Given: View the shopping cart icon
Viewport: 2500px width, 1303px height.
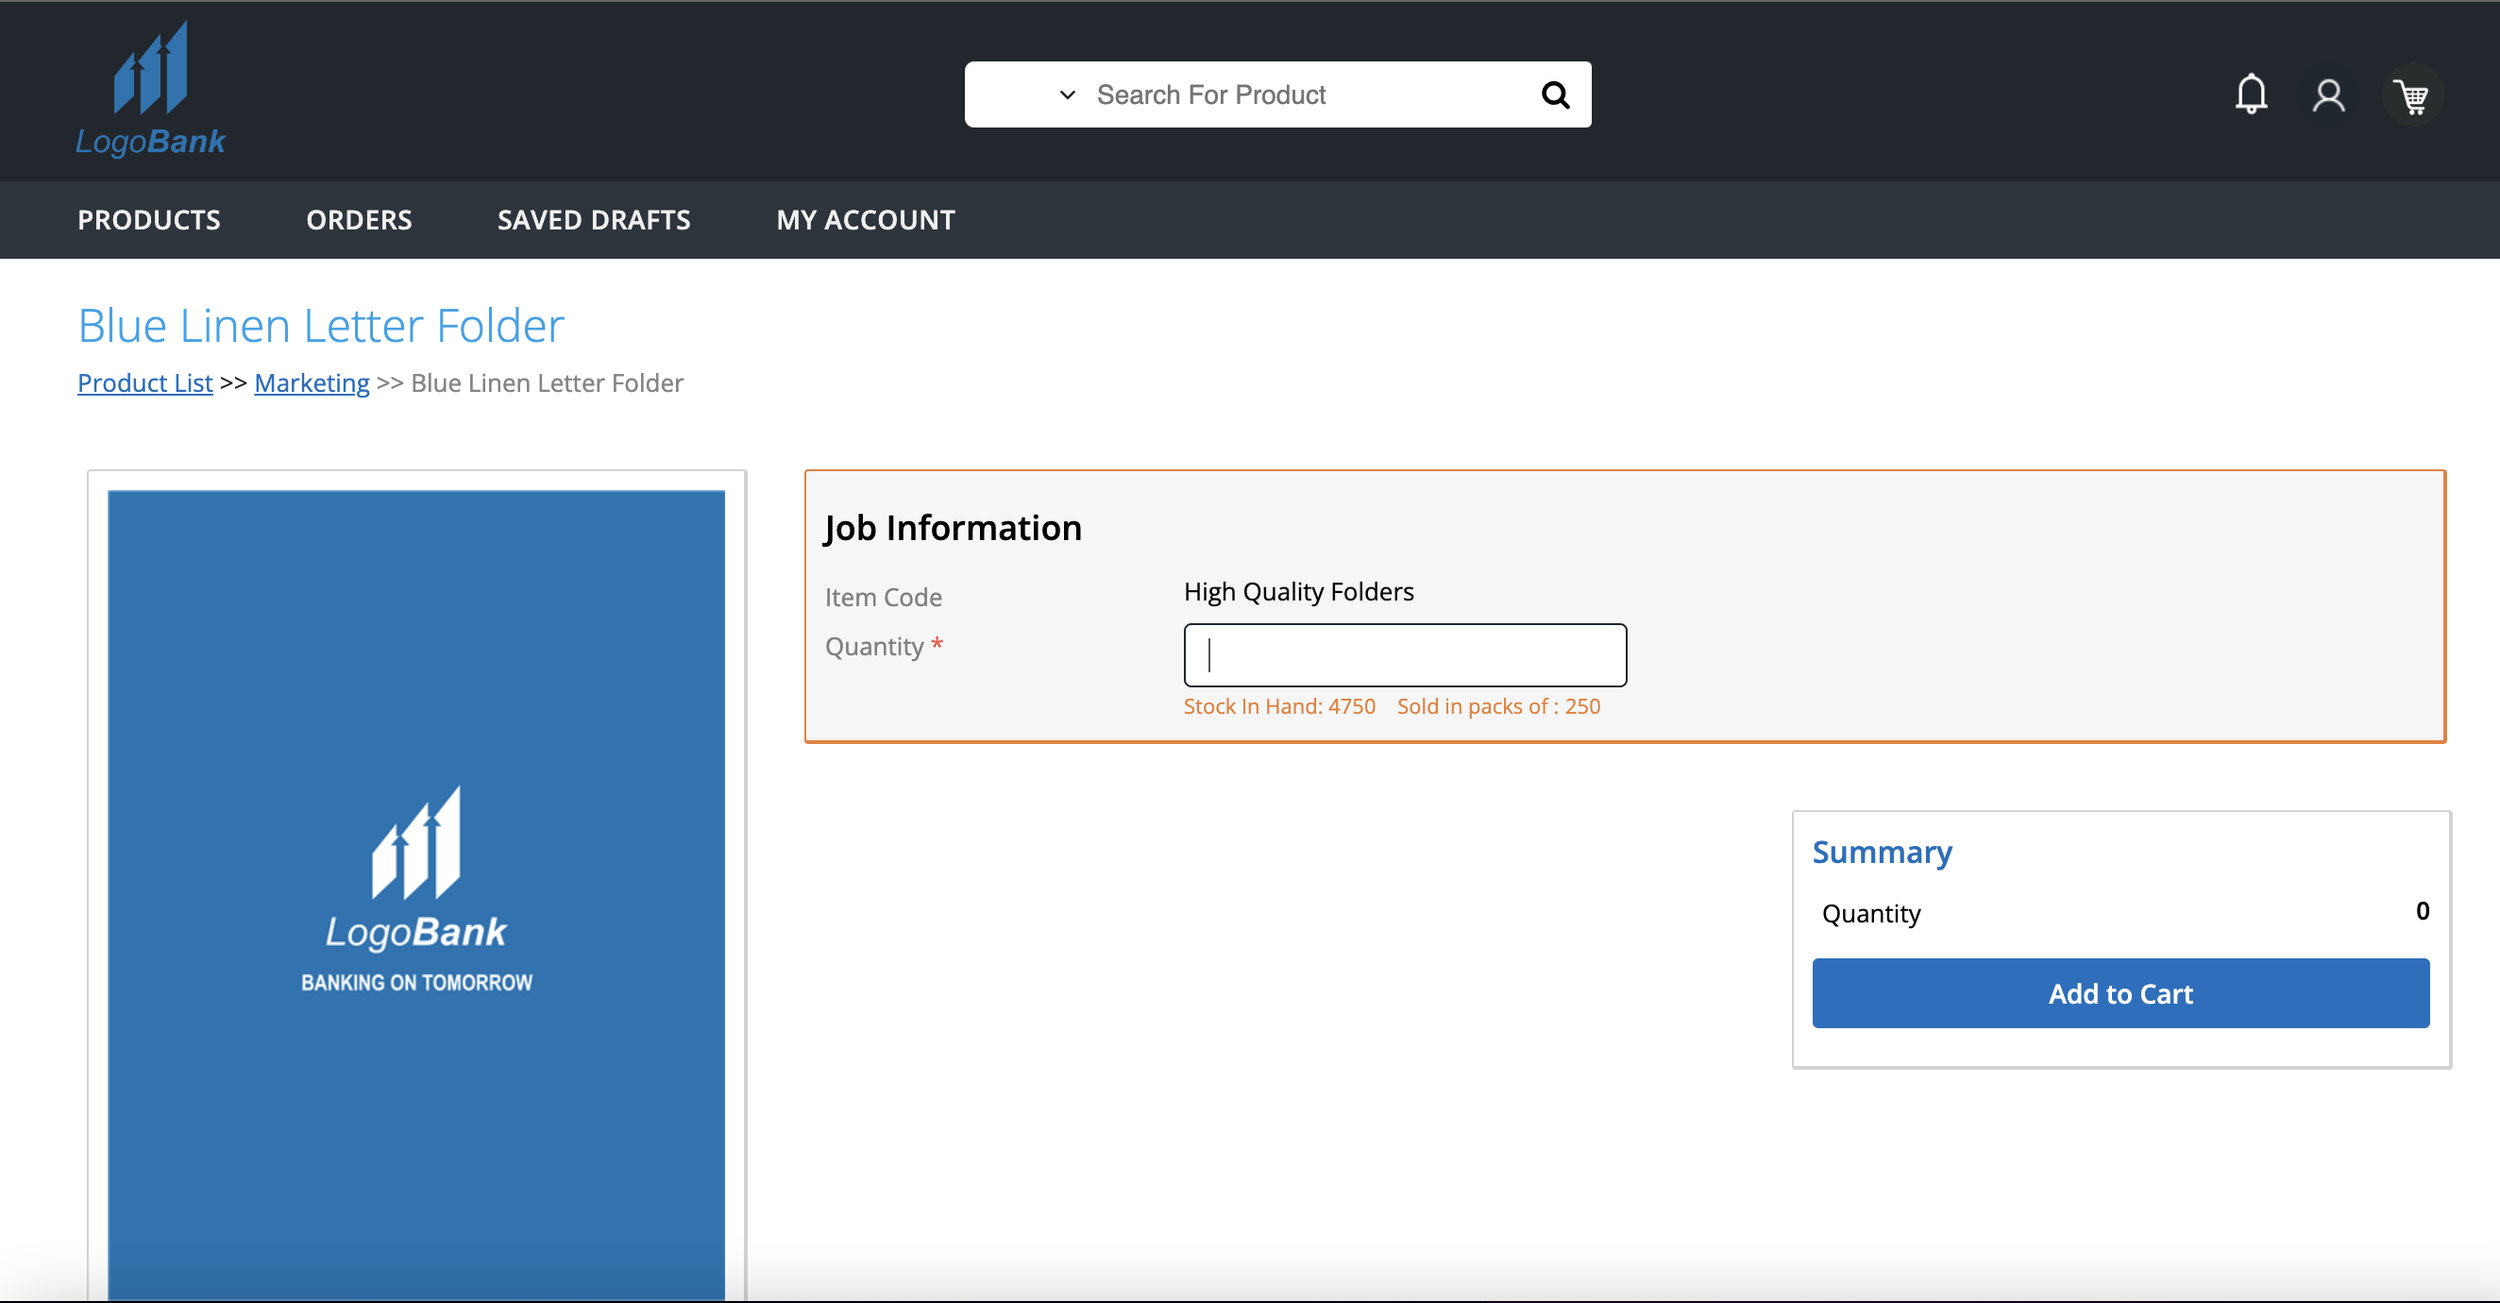Looking at the screenshot, I should pyautogui.click(x=2413, y=97).
